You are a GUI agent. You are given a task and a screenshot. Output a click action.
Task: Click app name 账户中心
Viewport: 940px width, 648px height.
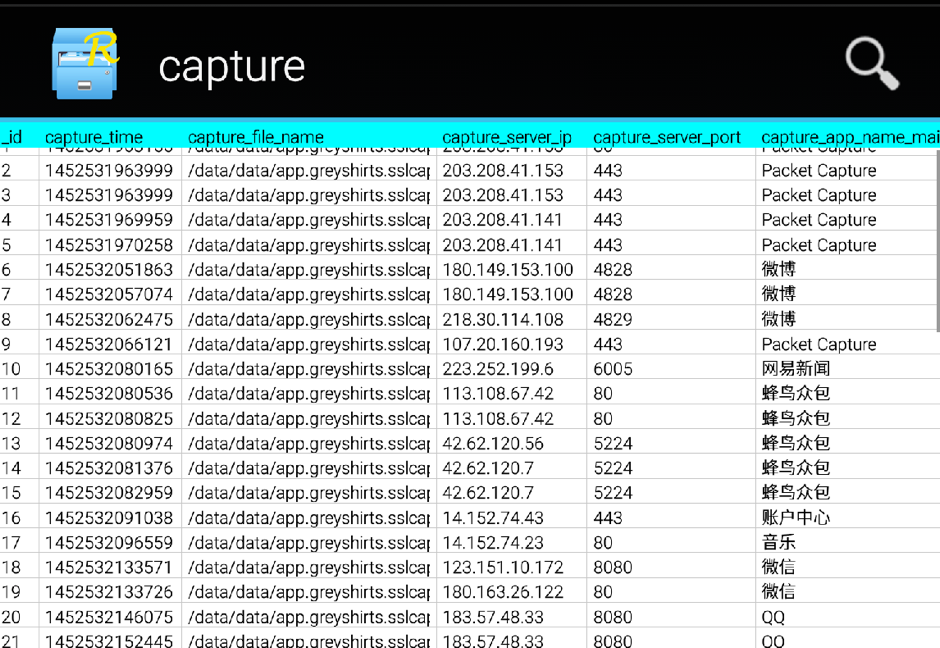796,517
